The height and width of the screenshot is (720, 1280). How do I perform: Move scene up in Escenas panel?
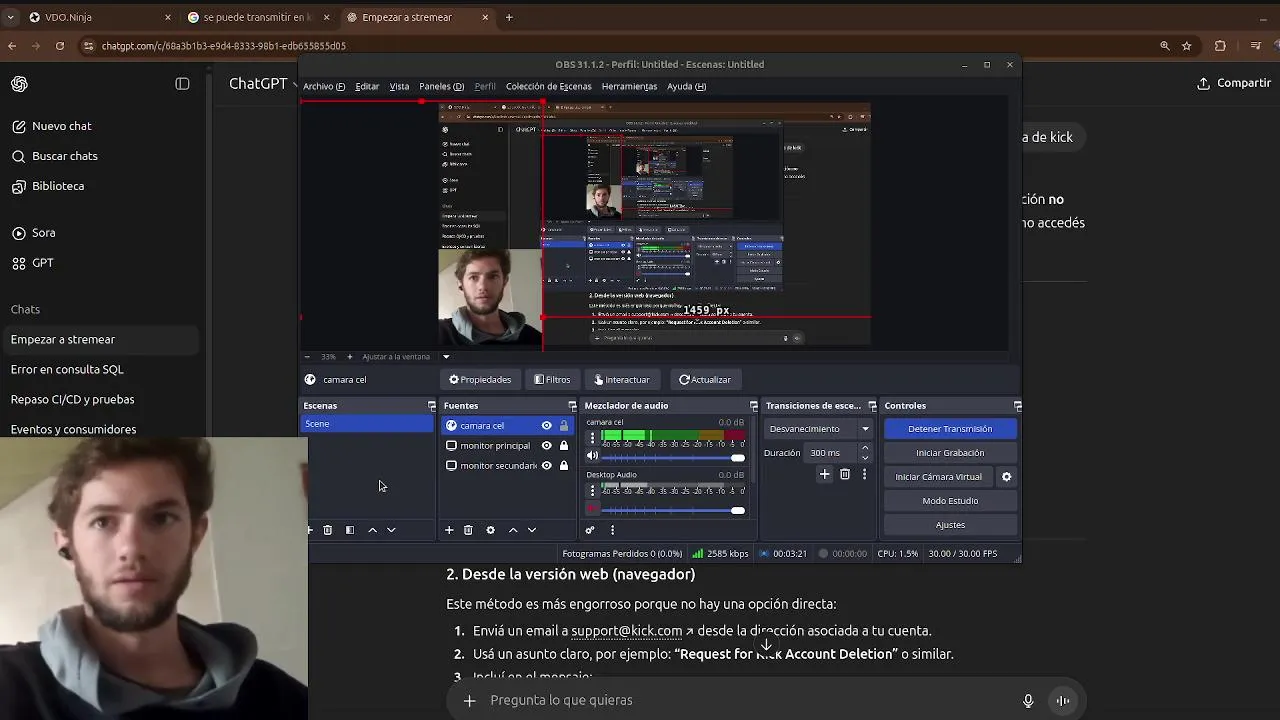tap(372, 530)
